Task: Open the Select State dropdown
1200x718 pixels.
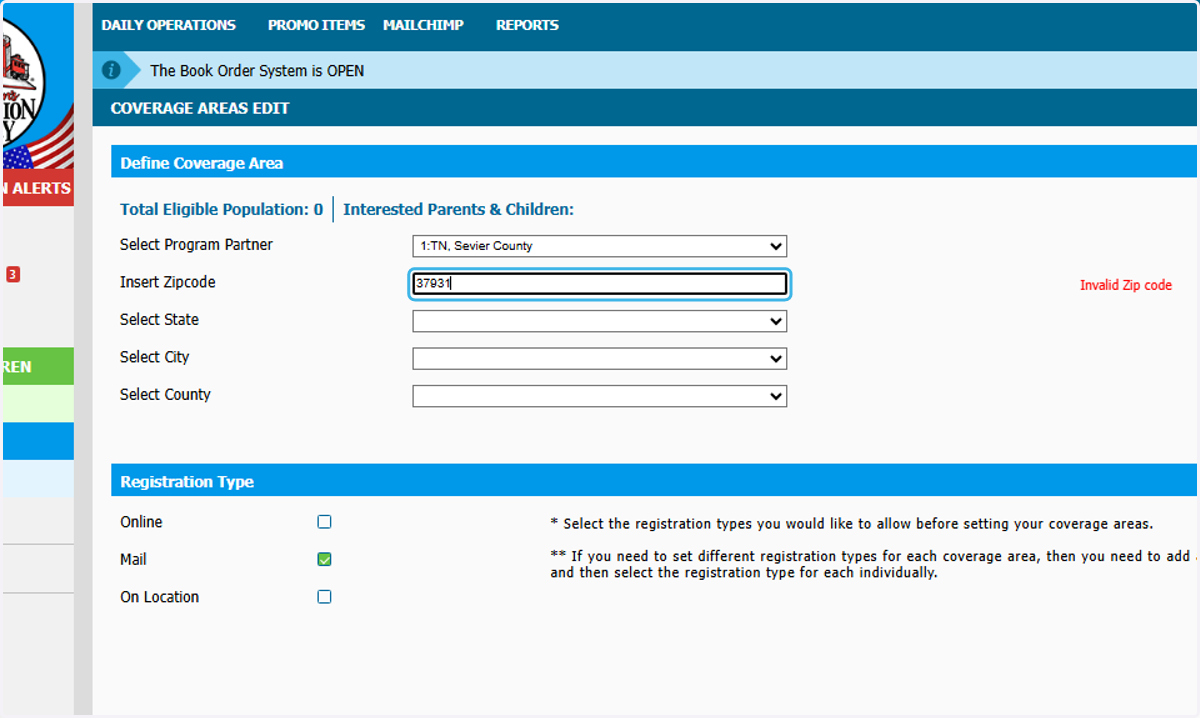Action: coord(600,321)
